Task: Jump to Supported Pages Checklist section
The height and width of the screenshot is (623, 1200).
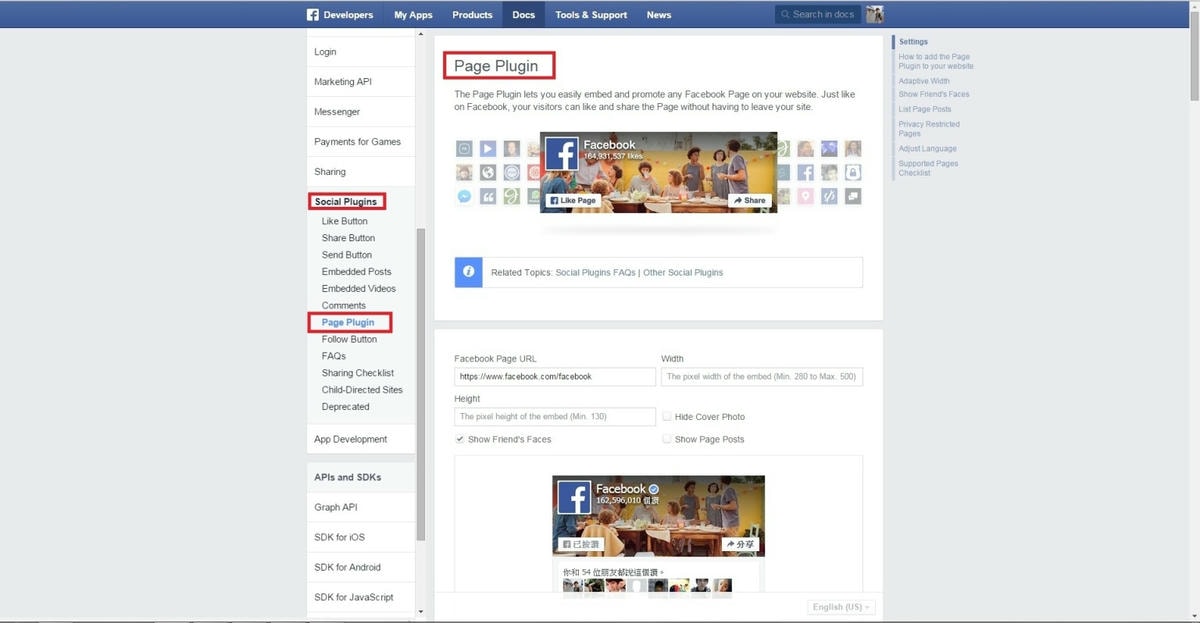Action: click(x=928, y=168)
